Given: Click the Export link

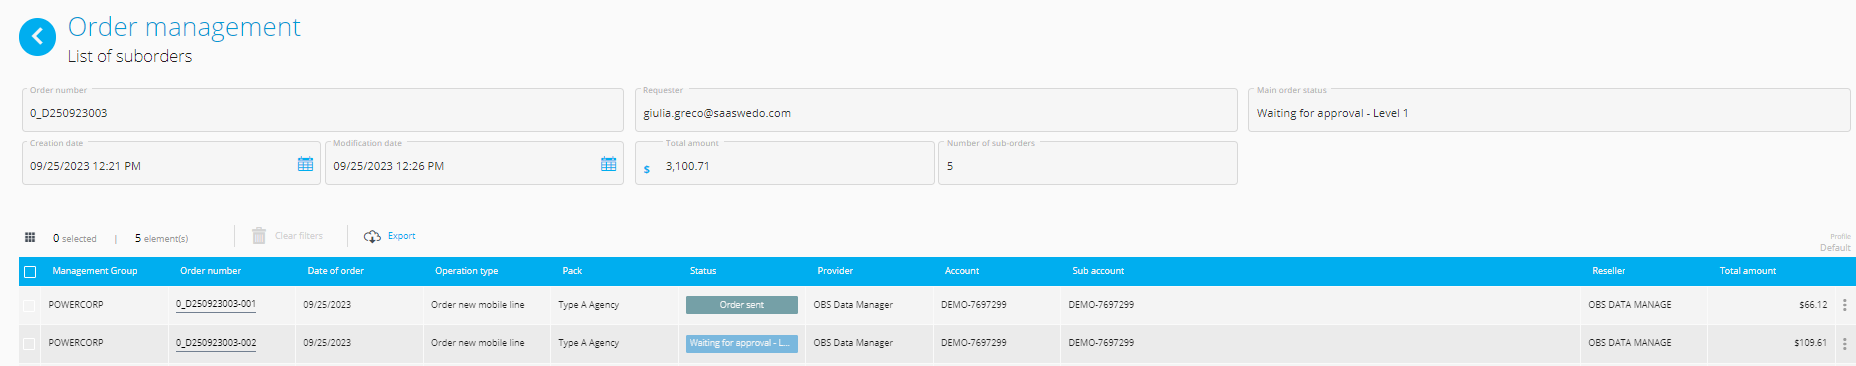Looking at the screenshot, I should pos(402,236).
